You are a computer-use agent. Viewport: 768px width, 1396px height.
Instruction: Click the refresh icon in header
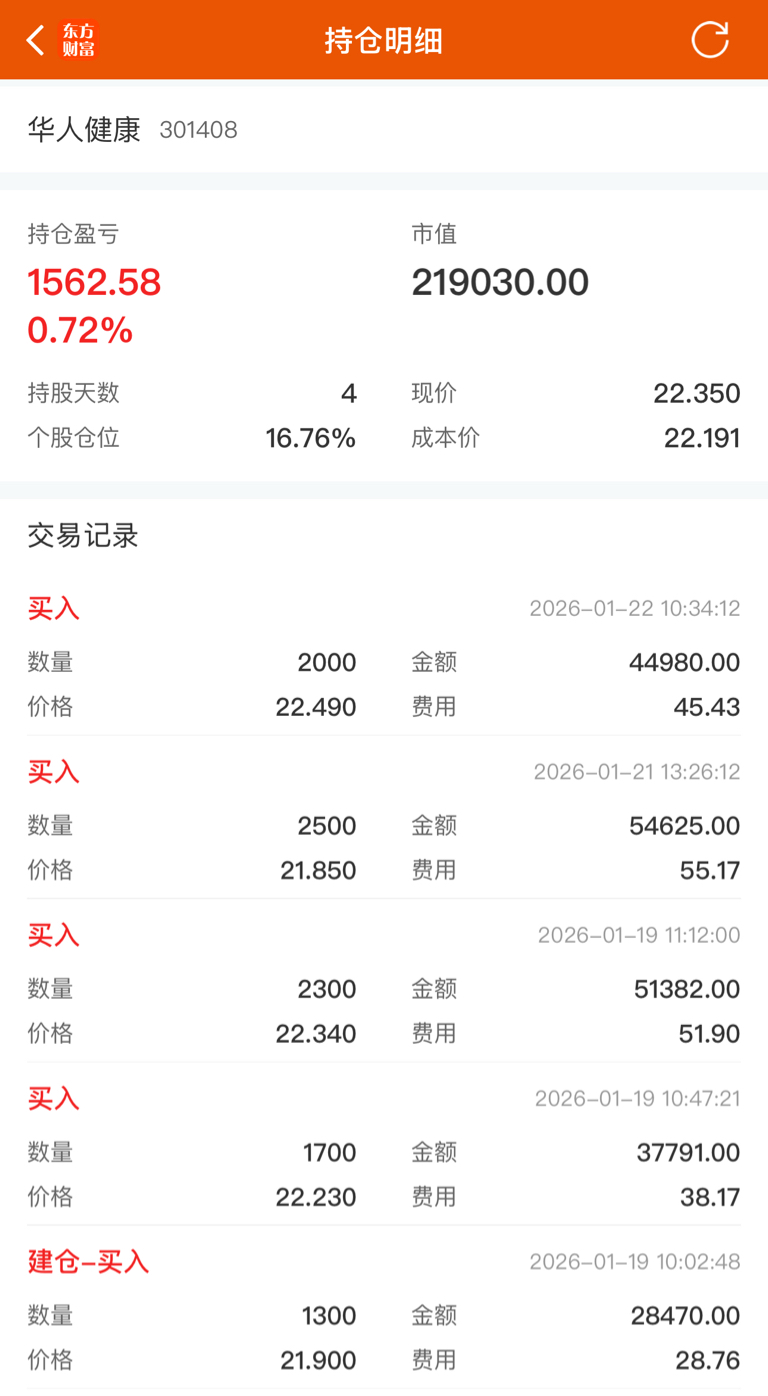[x=710, y=40]
